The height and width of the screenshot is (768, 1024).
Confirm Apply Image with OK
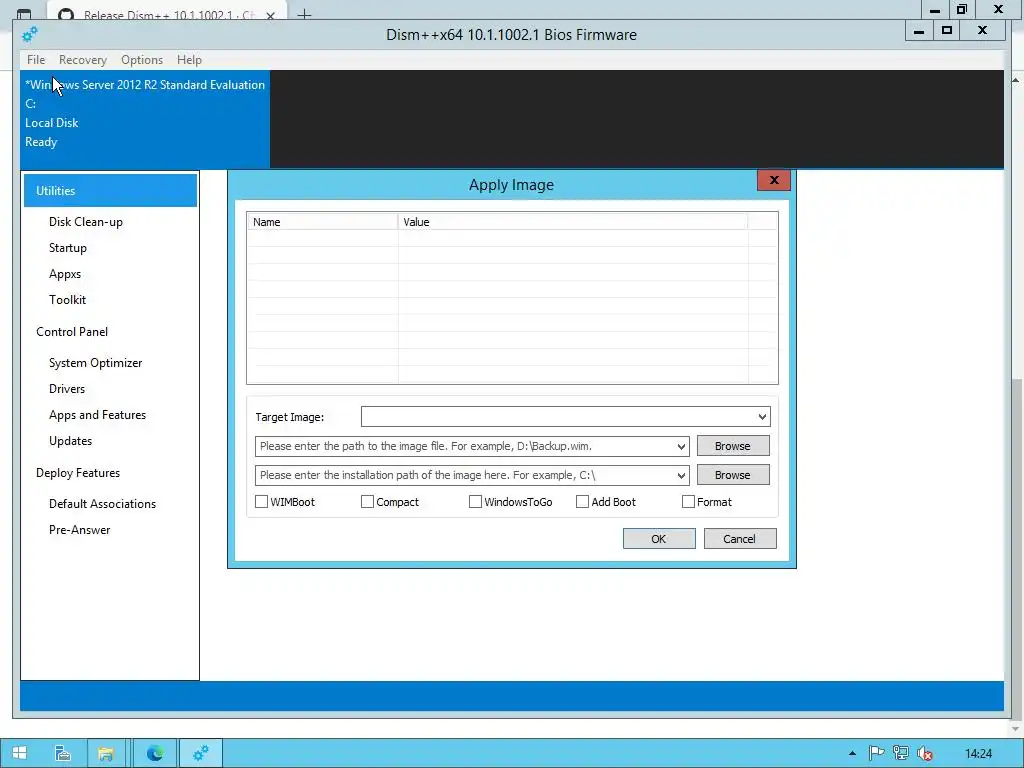click(x=659, y=539)
